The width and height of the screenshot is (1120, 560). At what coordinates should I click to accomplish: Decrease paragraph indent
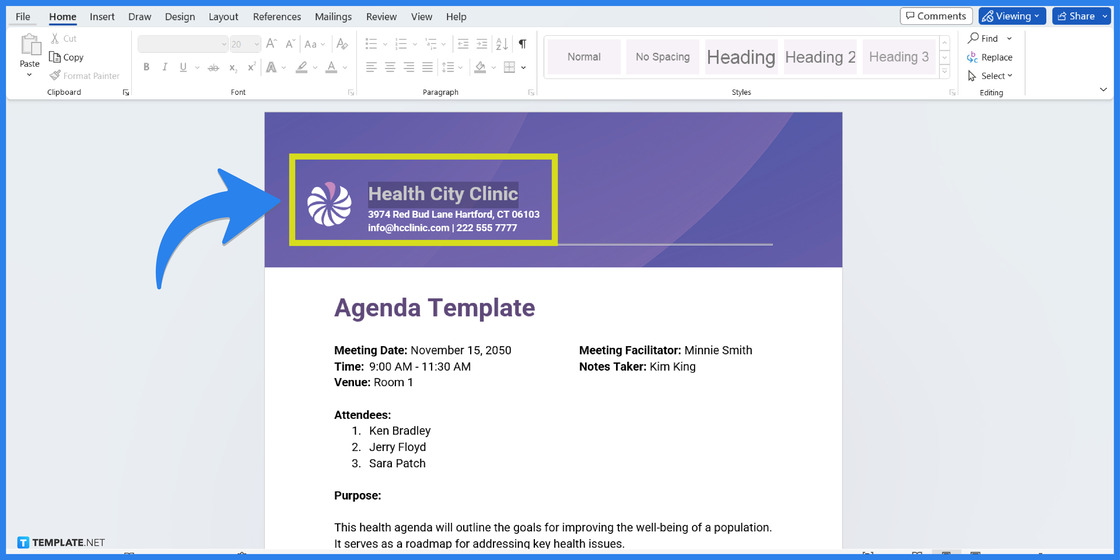point(464,44)
